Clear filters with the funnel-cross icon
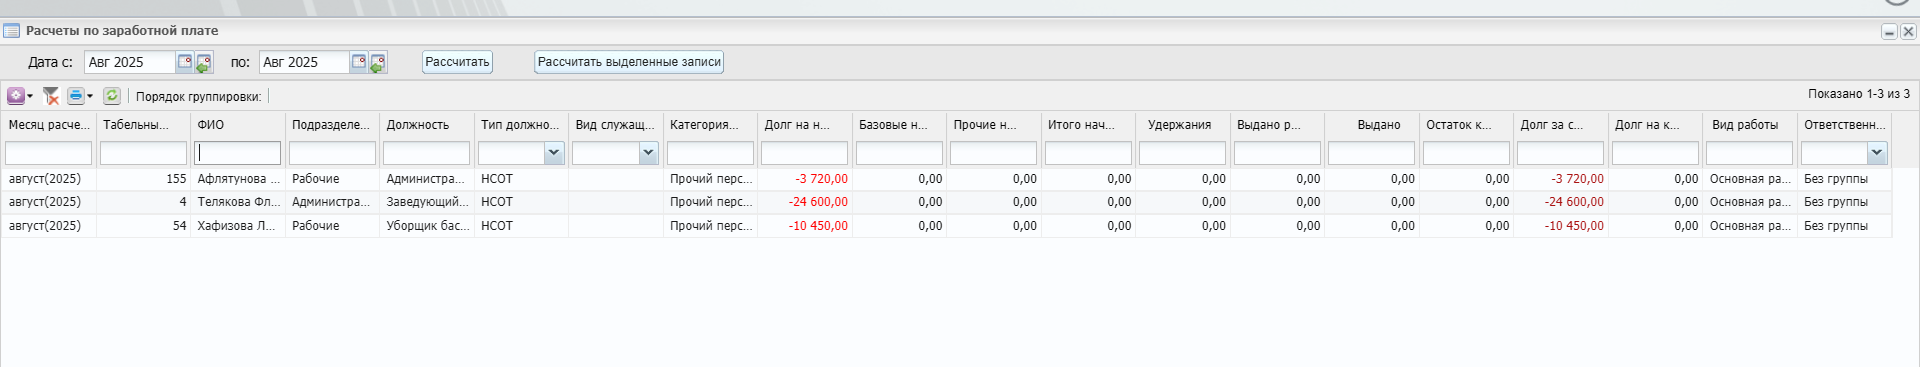Screen dimensions: 1920x367 51,96
